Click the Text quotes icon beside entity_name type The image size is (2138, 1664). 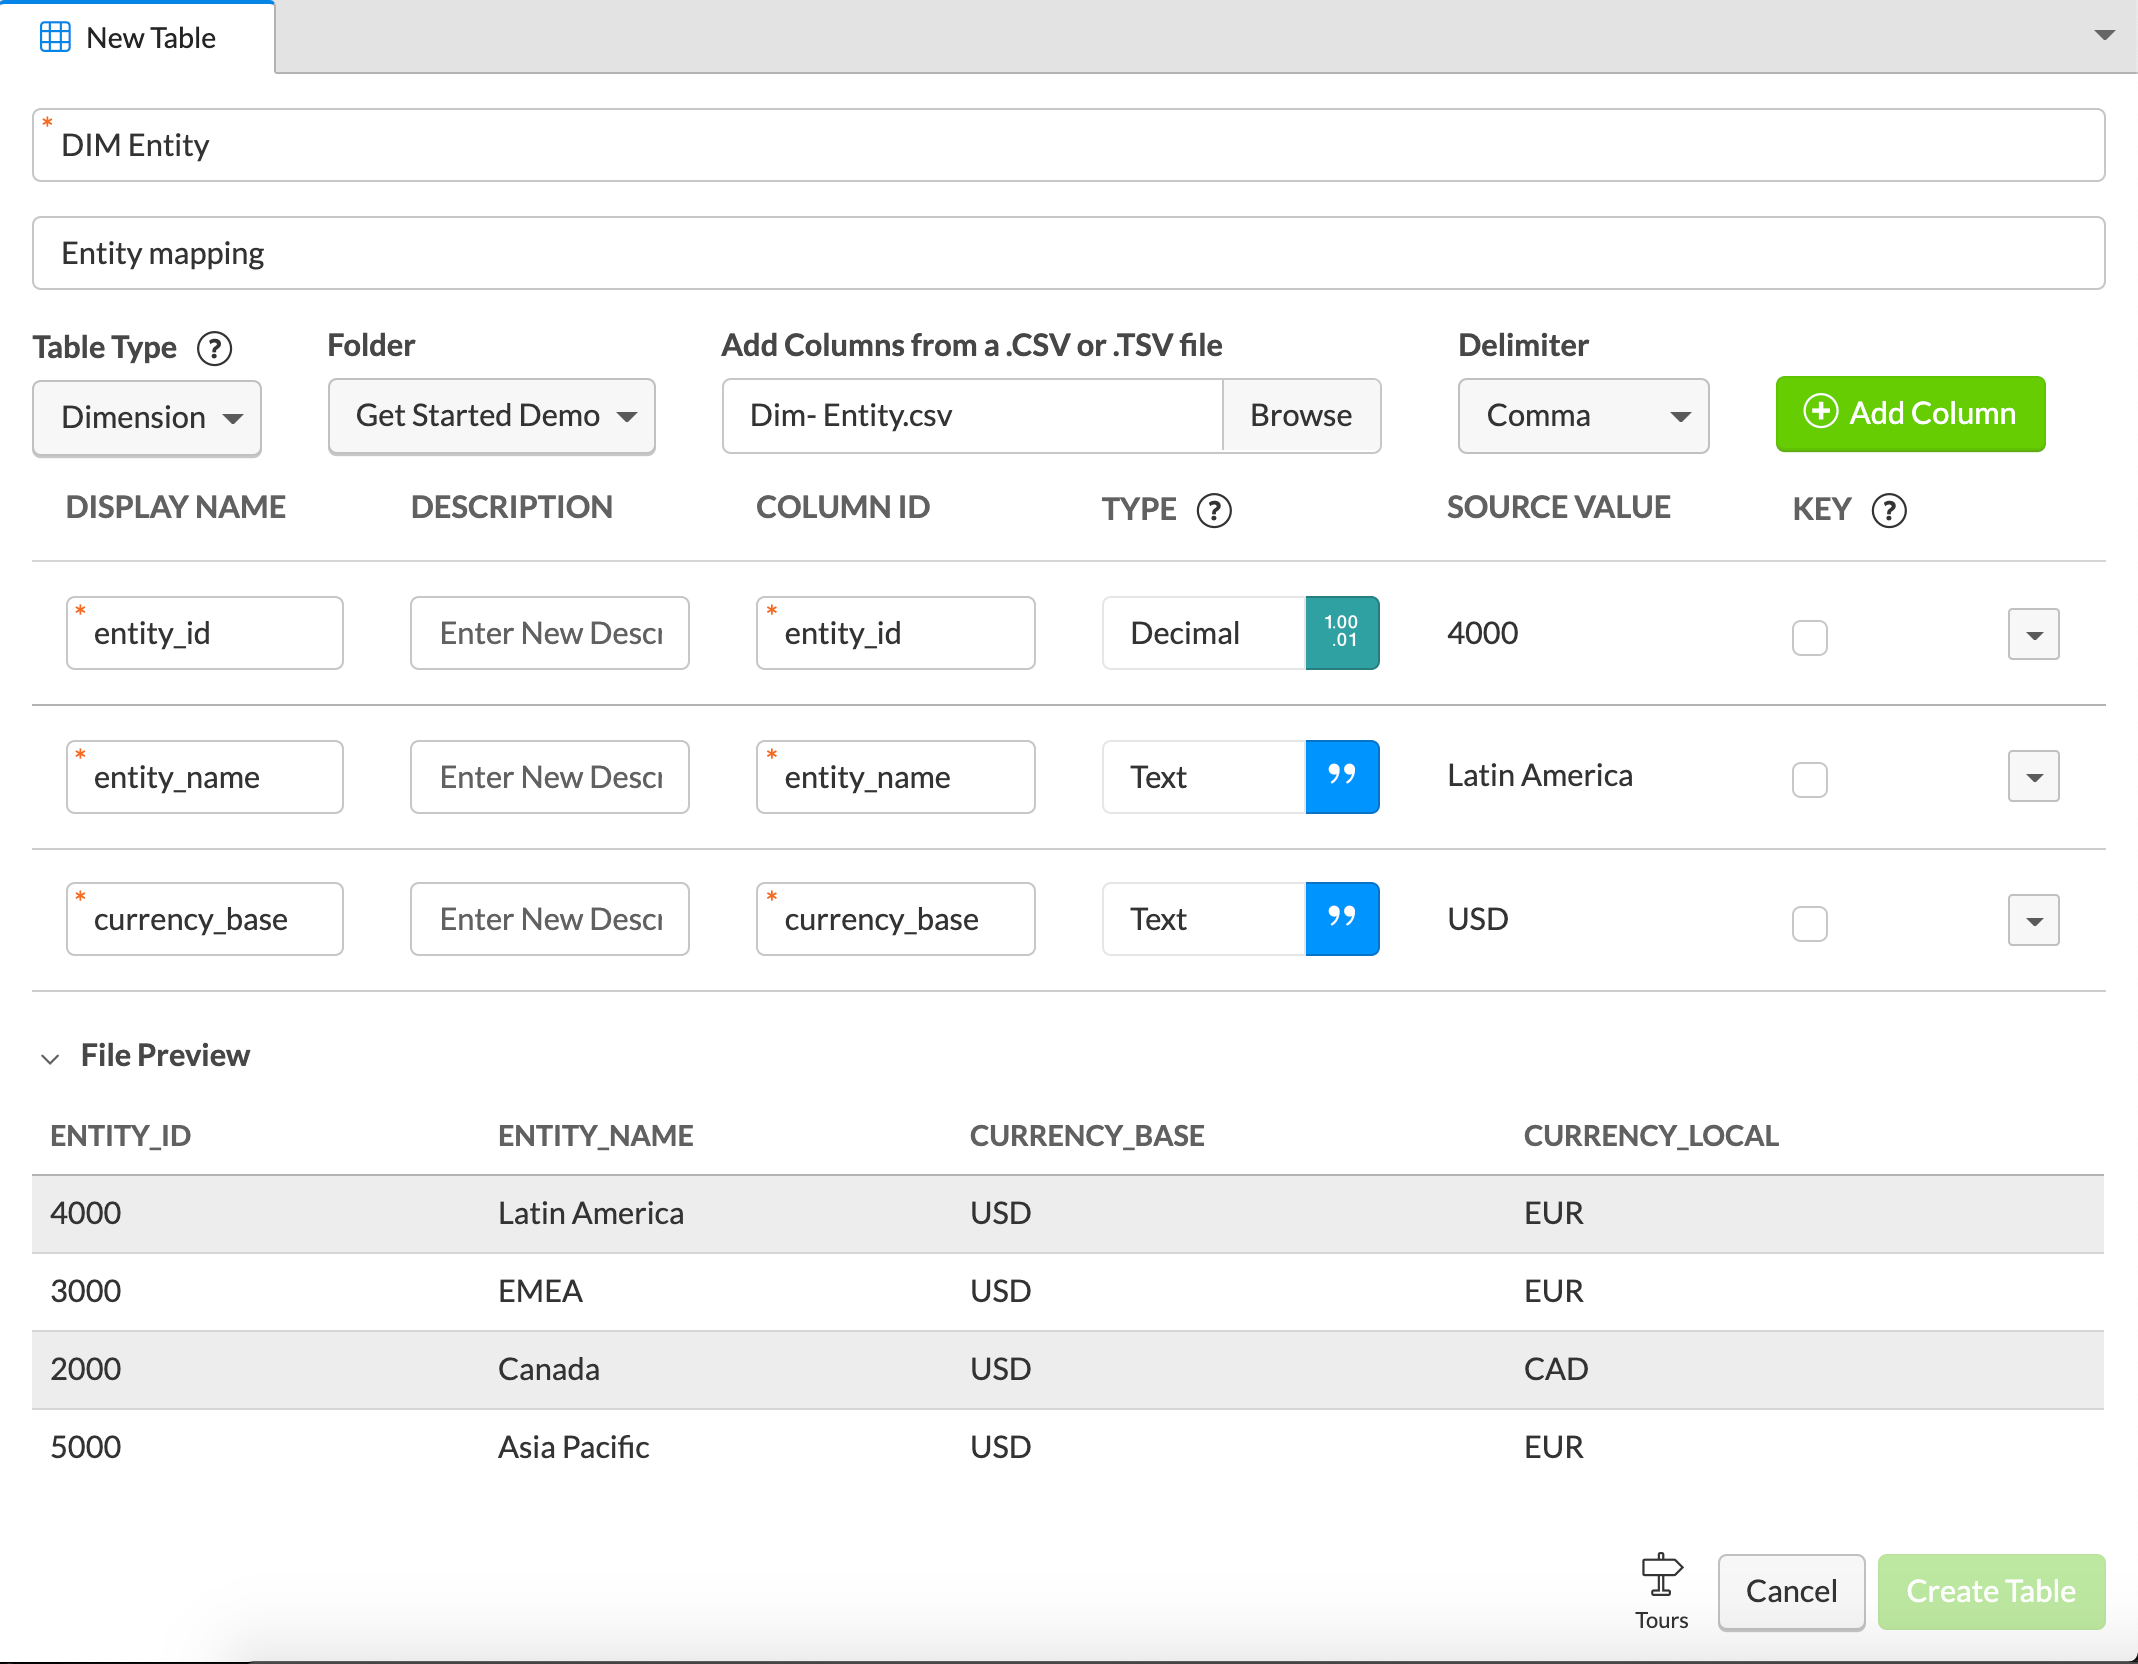(x=1342, y=777)
